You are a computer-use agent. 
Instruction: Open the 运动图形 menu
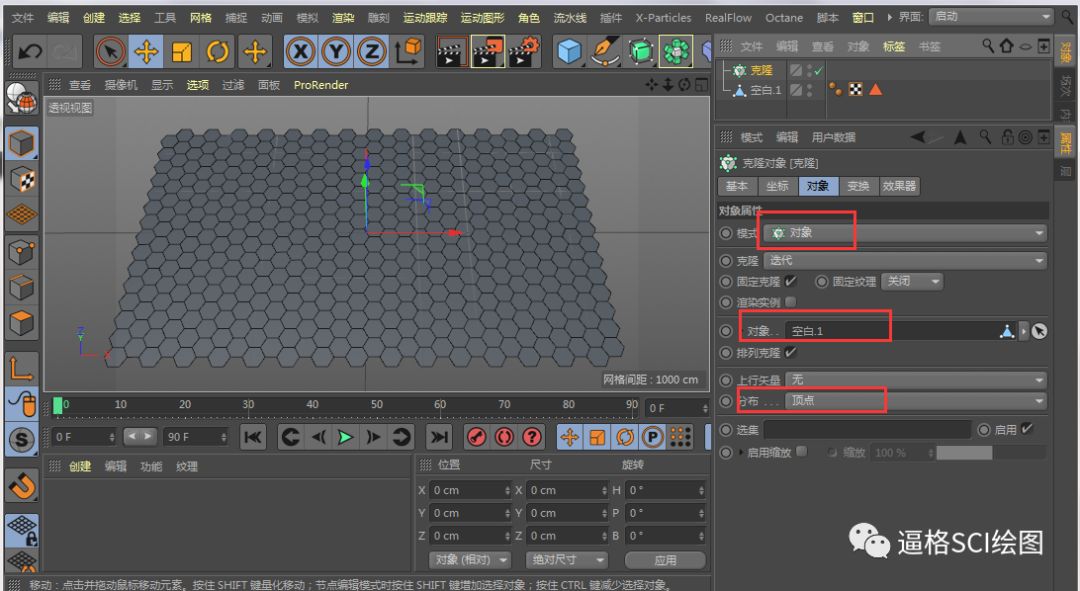tap(482, 17)
